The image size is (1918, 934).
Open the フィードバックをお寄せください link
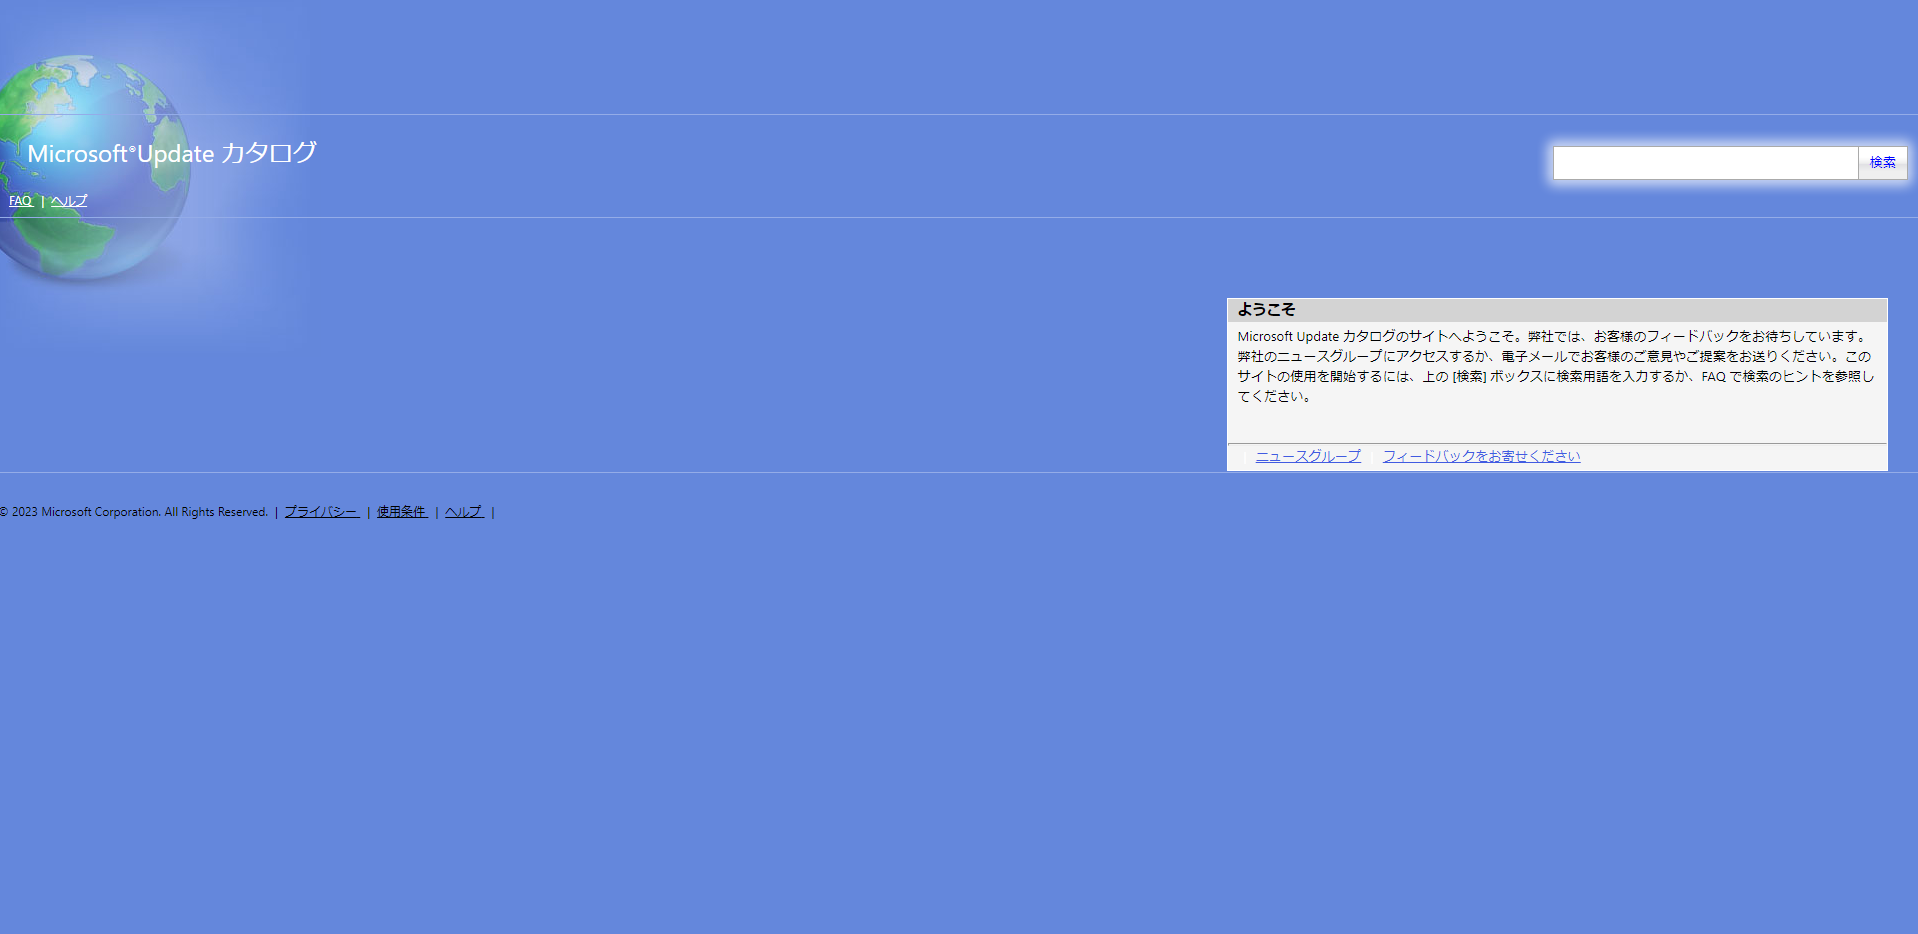1481,456
